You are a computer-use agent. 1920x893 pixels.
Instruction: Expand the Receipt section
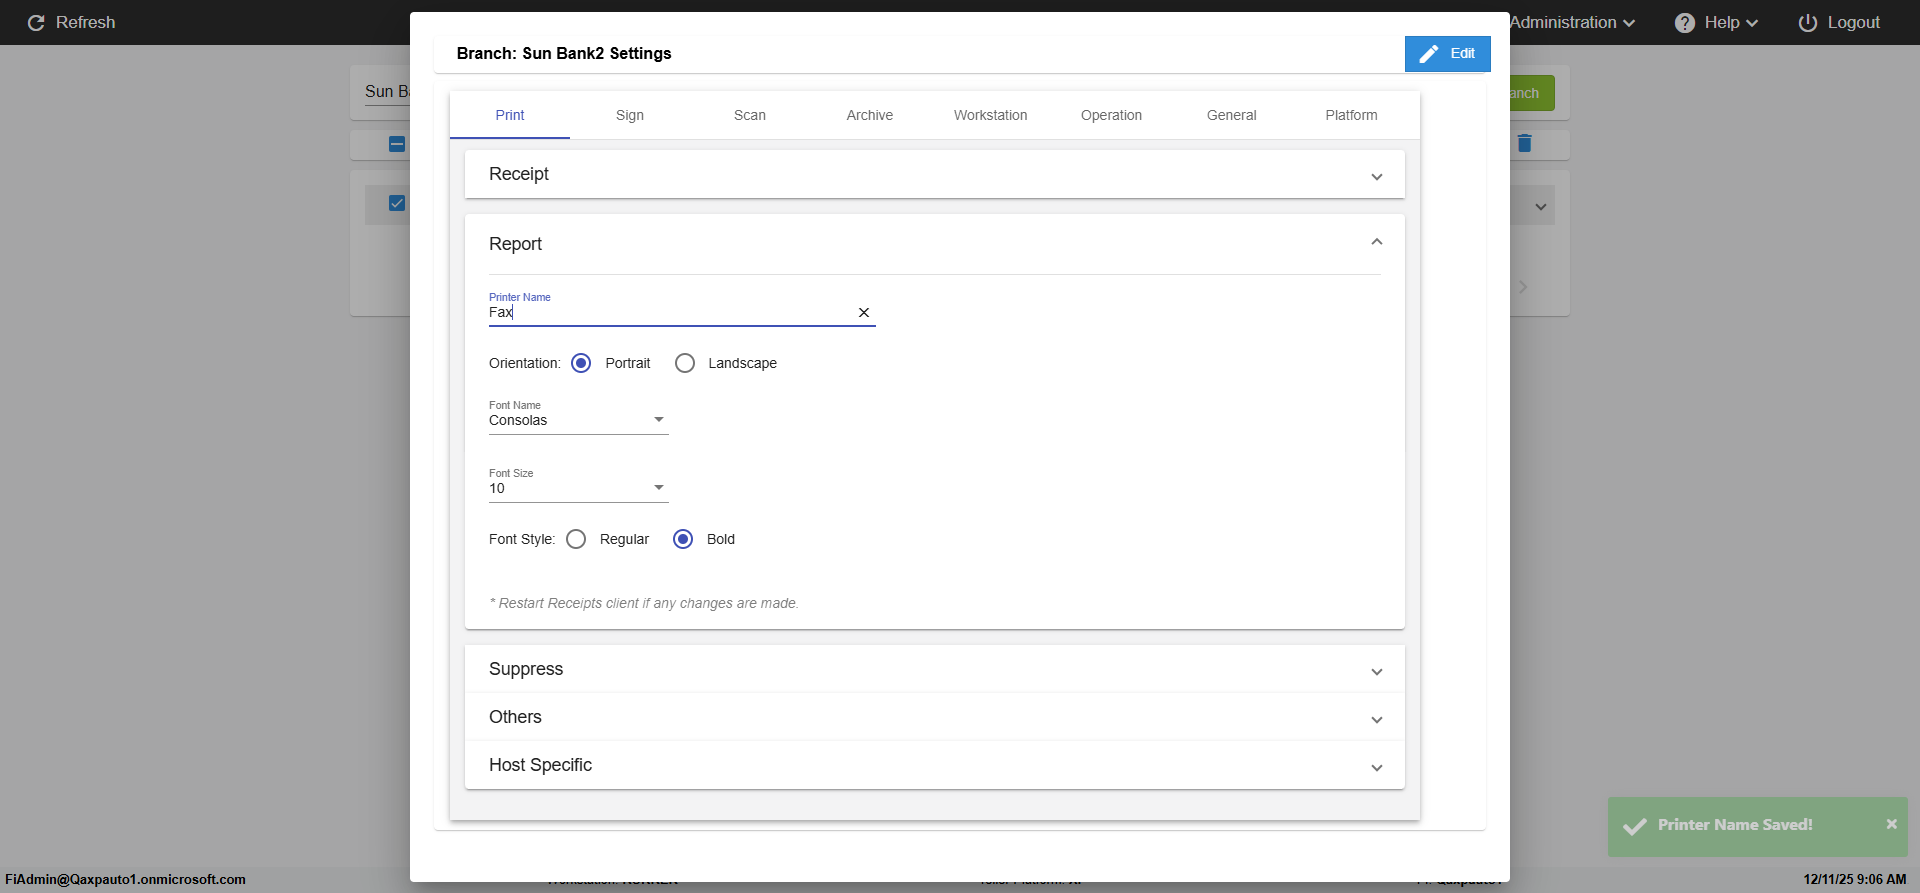click(x=934, y=175)
